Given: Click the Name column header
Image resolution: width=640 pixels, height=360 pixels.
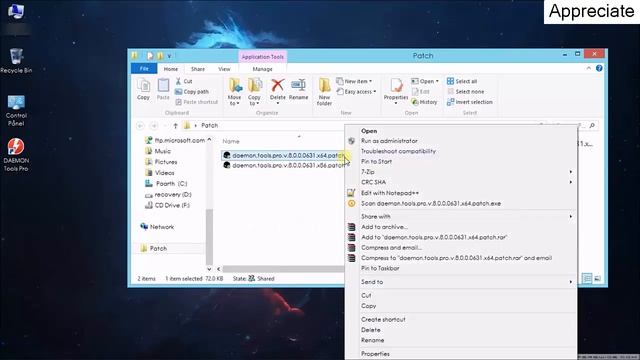Looking at the screenshot, I should pos(231,141).
